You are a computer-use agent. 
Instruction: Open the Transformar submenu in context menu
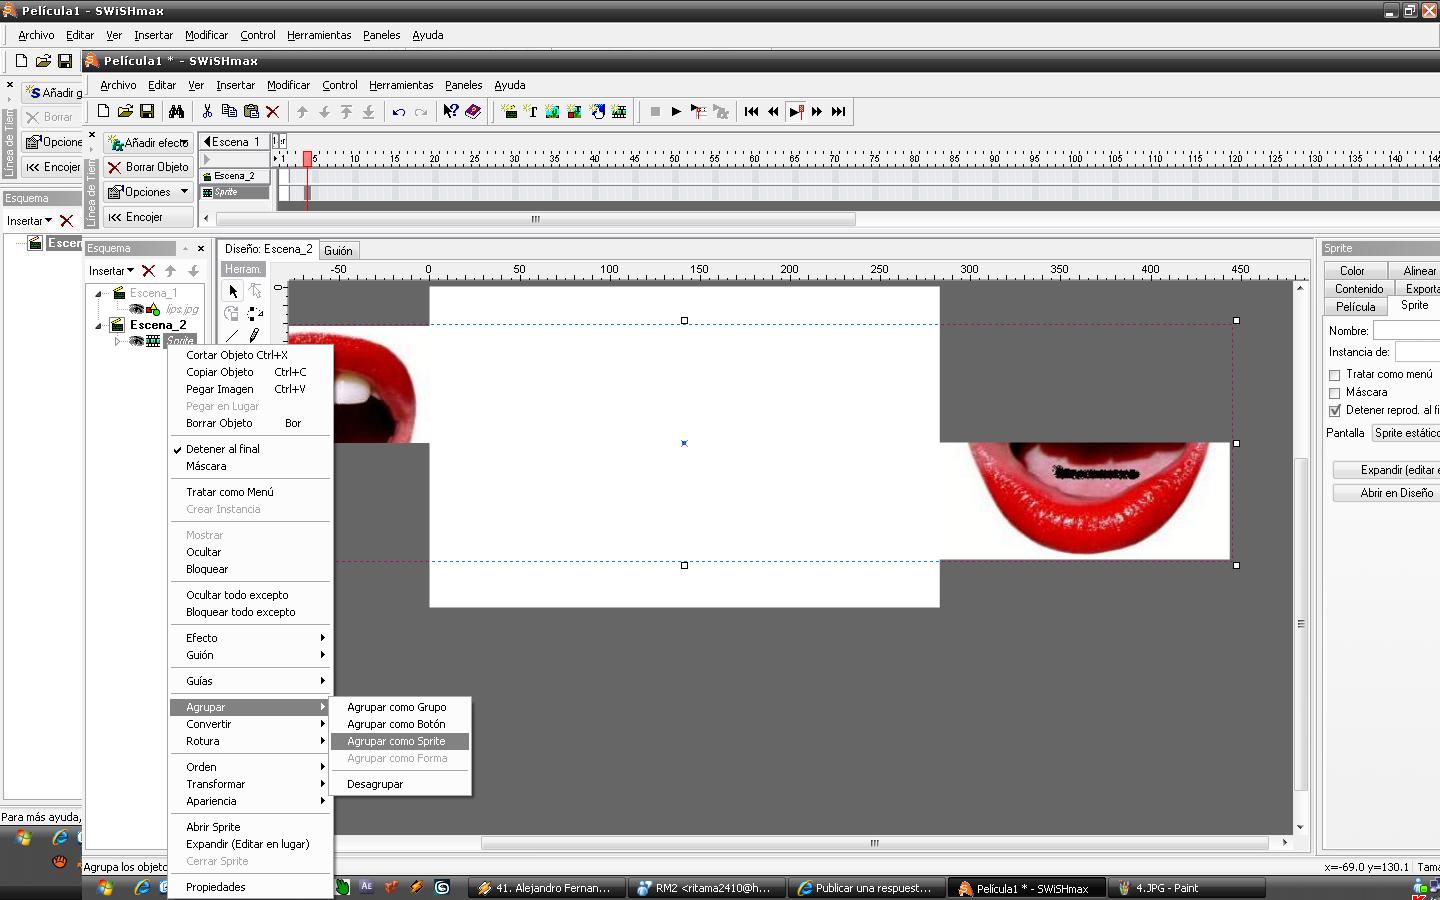pos(250,784)
